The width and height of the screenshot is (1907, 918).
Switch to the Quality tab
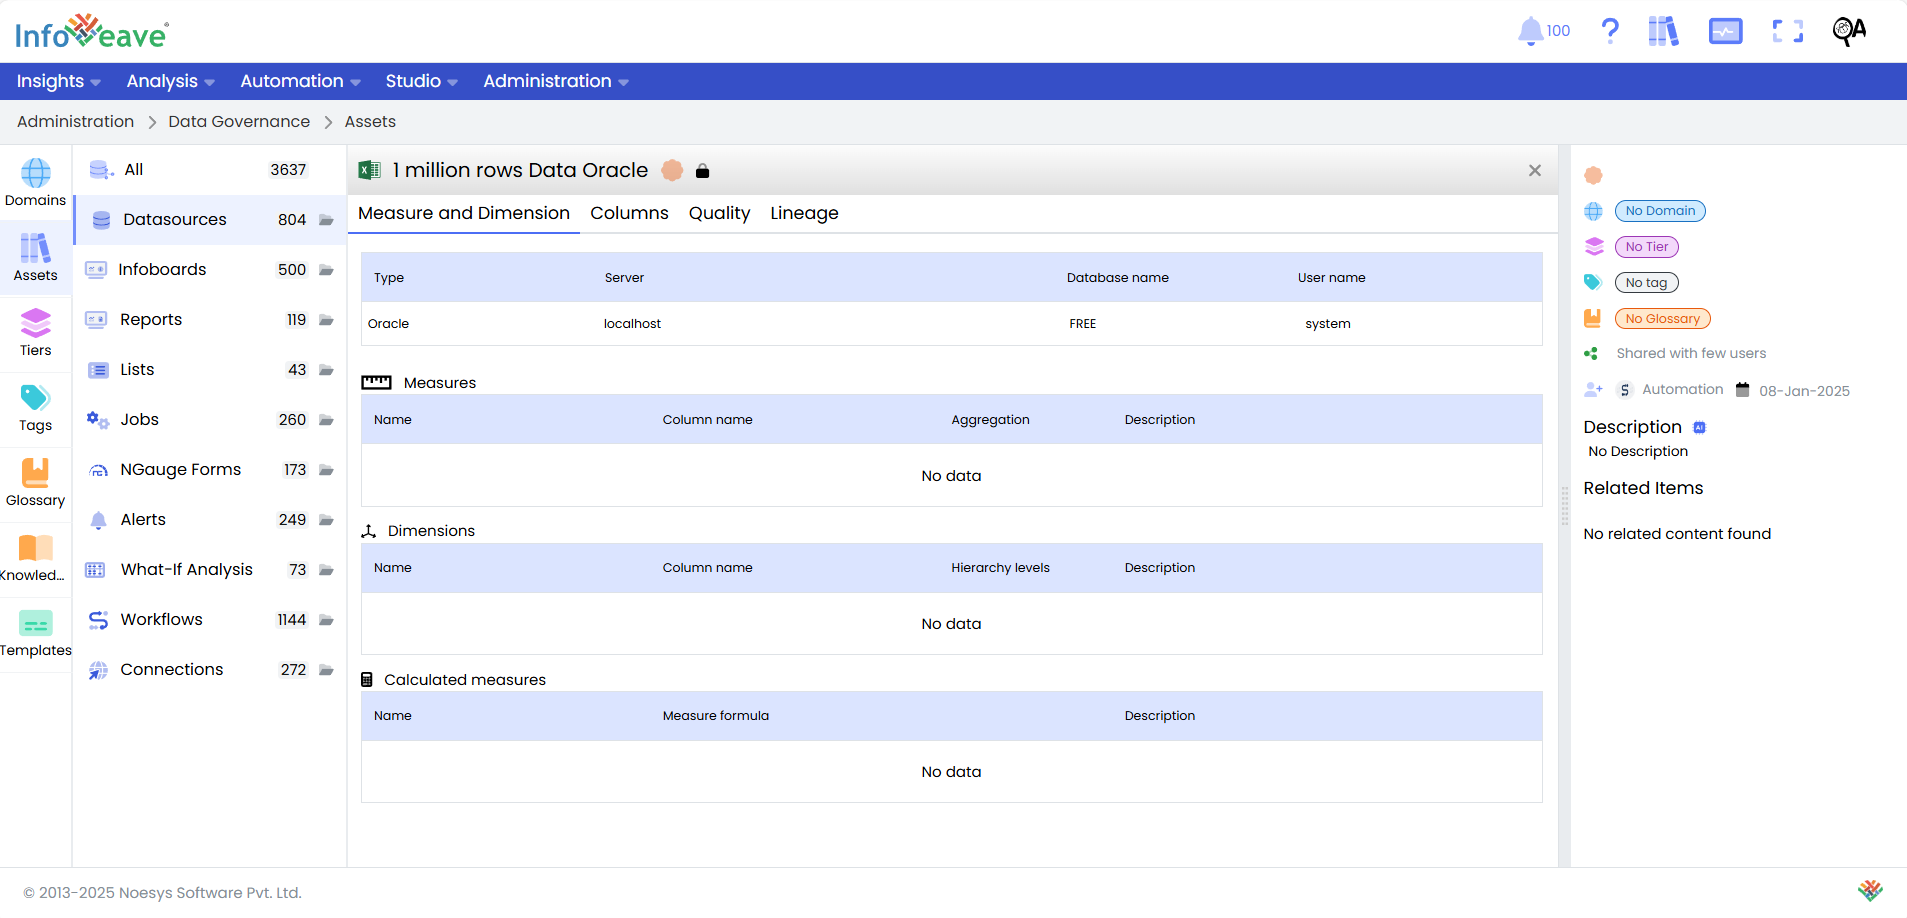click(x=719, y=213)
